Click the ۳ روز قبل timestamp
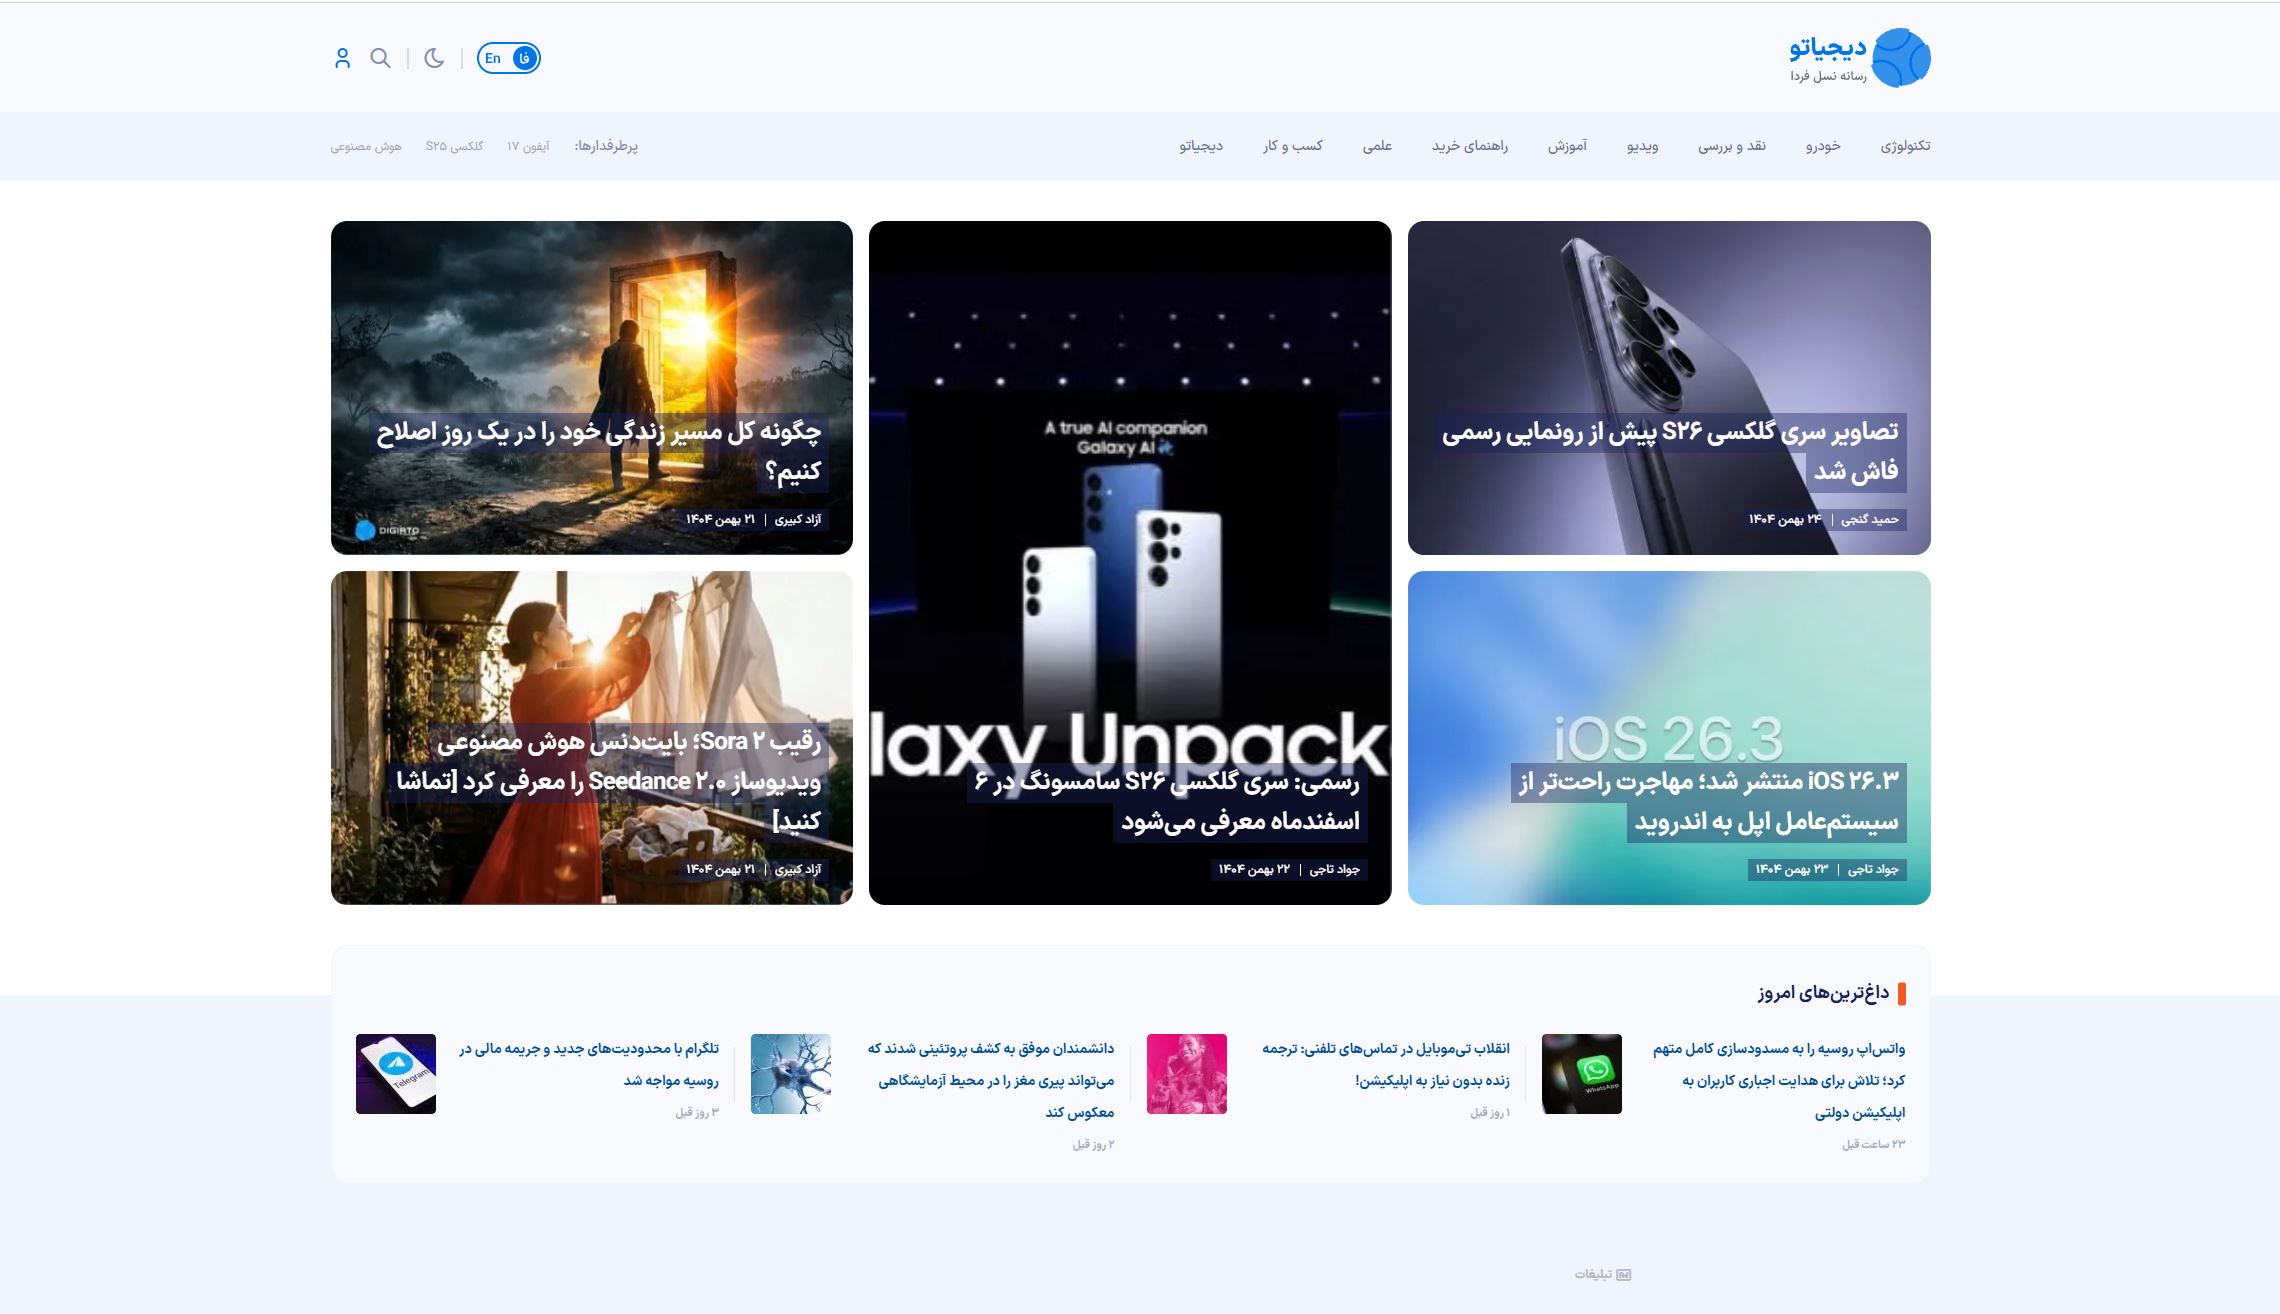The width and height of the screenshot is (2280, 1314). [697, 1112]
